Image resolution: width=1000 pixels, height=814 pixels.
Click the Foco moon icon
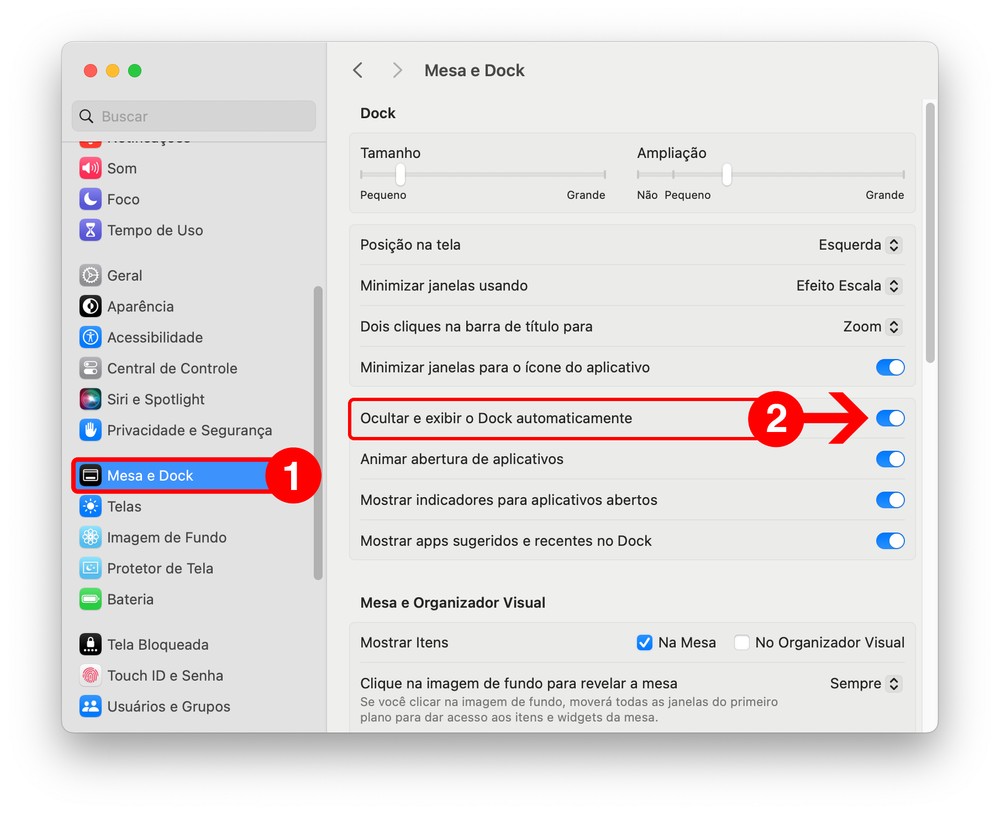[90, 199]
